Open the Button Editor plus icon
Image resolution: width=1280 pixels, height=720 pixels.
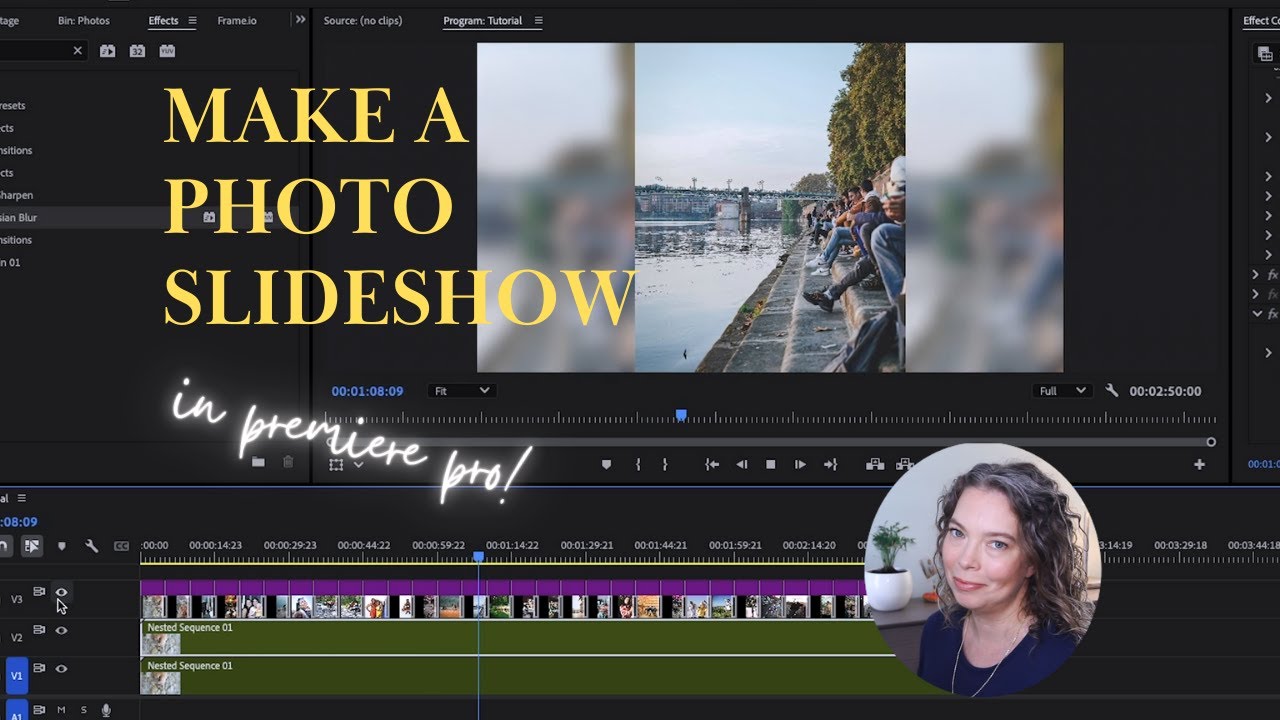click(1199, 464)
